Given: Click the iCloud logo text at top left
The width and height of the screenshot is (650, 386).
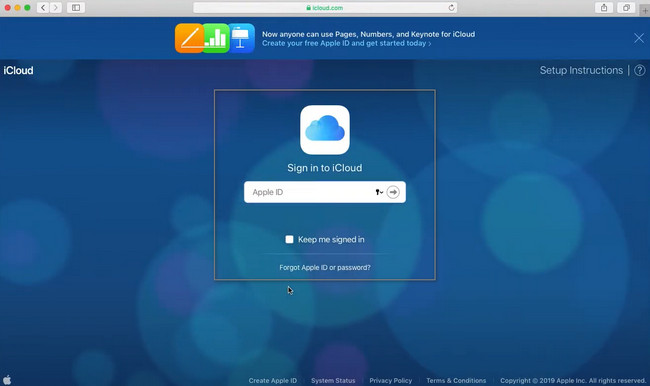Looking at the screenshot, I should (18, 70).
